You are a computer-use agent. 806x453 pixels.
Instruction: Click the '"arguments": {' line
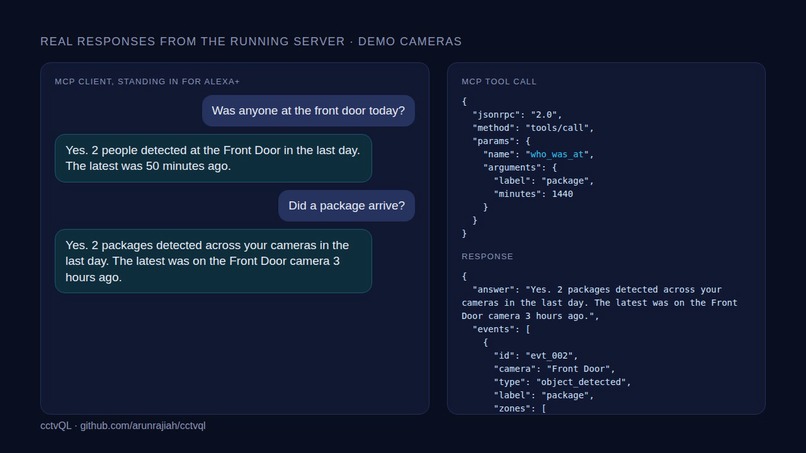pyautogui.click(x=520, y=168)
